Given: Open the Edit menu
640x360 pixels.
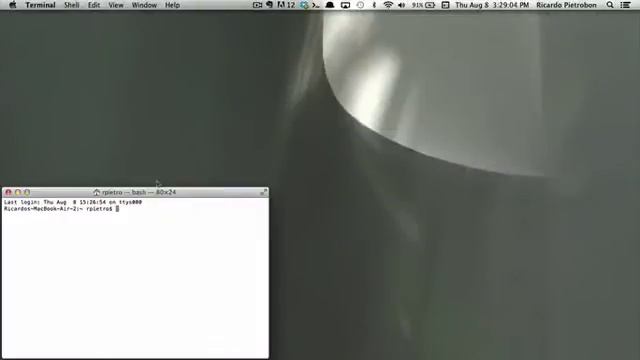Looking at the screenshot, I should [94, 5].
